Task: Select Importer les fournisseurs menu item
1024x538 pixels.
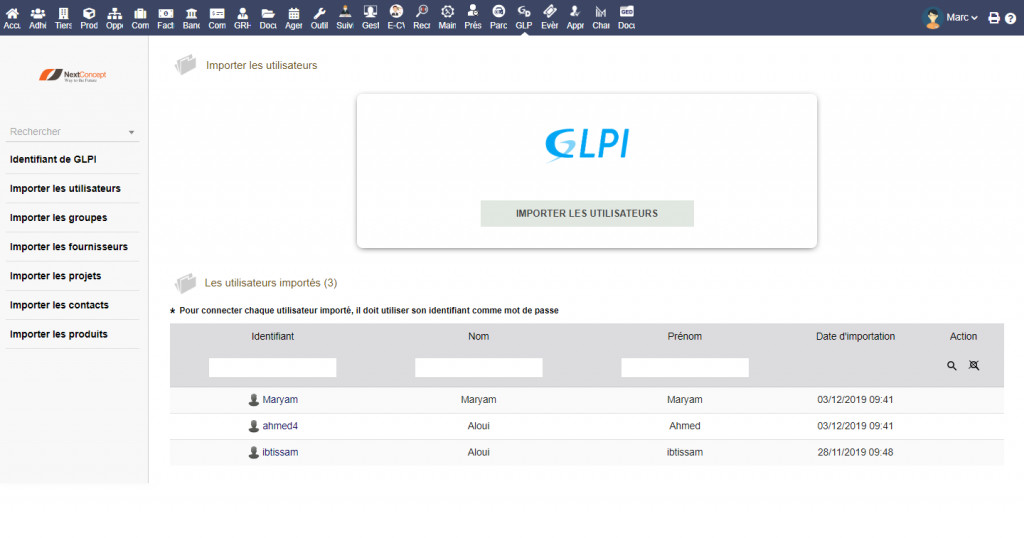Action: [x=69, y=247]
